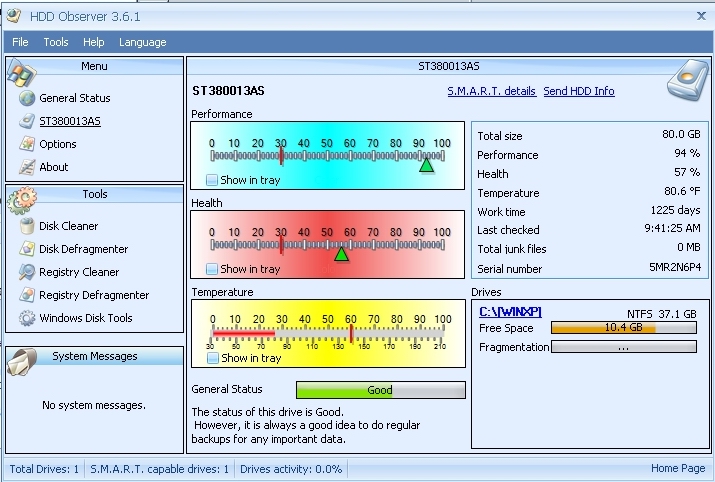
Task: Enable Show in tray for Performance
Action: tap(212, 180)
